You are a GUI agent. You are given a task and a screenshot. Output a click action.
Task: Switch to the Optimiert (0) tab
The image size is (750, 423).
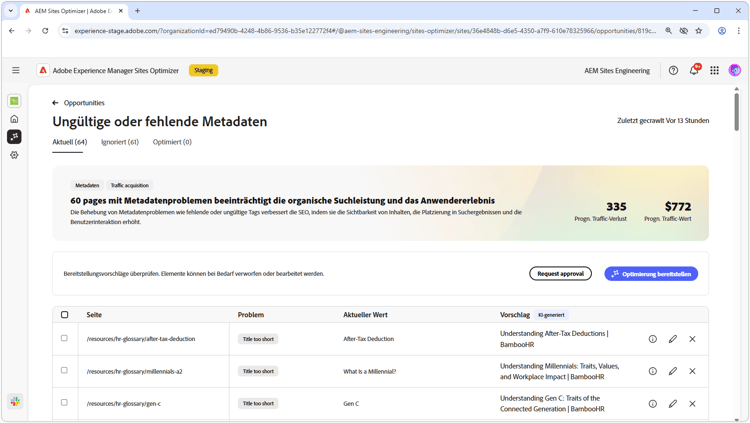[x=172, y=142]
